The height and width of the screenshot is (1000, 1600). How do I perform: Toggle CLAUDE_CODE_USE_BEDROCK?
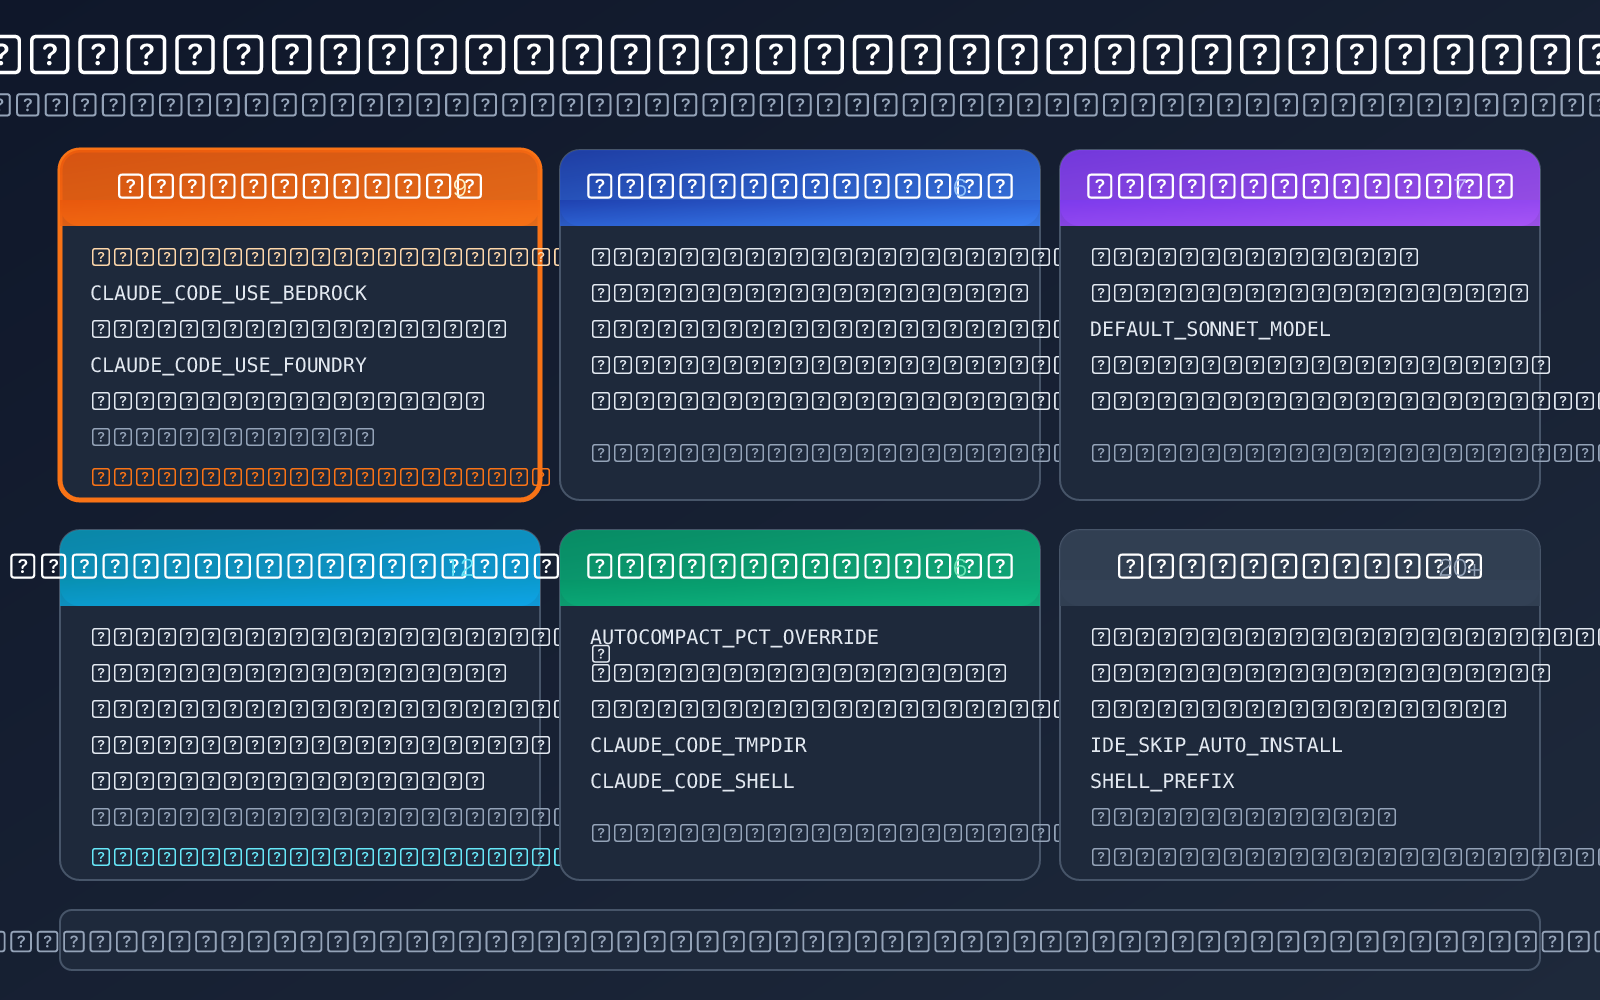coord(229,293)
